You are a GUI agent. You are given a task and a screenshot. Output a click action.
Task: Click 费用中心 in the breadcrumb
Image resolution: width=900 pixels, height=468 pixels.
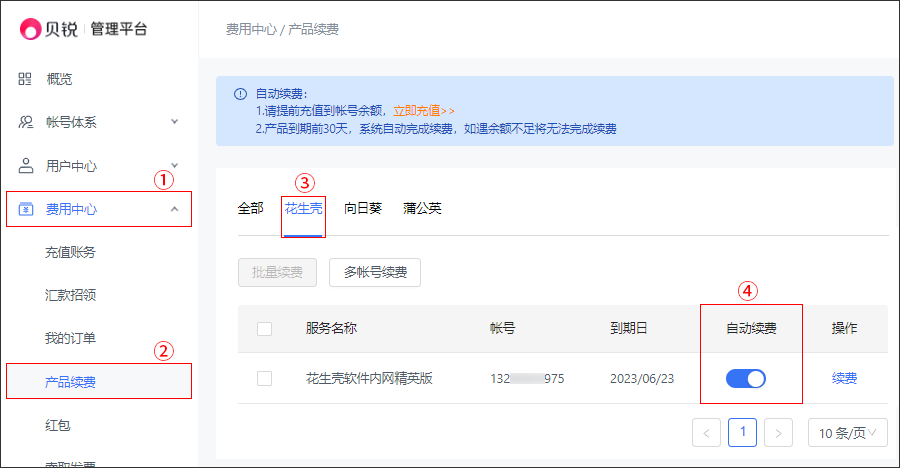pyautogui.click(x=251, y=29)
